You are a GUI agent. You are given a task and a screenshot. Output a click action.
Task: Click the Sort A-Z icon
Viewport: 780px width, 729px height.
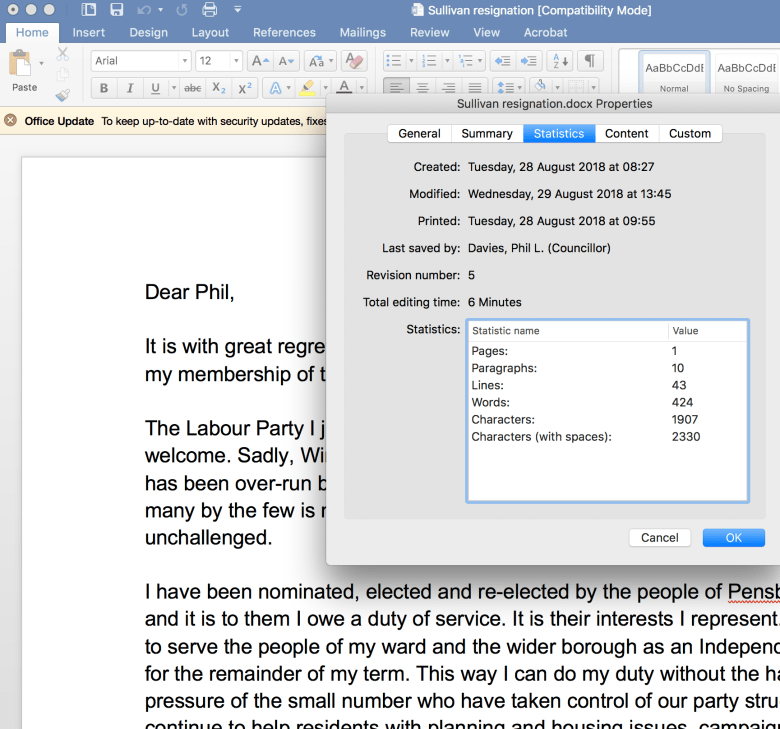pos(561,61)
